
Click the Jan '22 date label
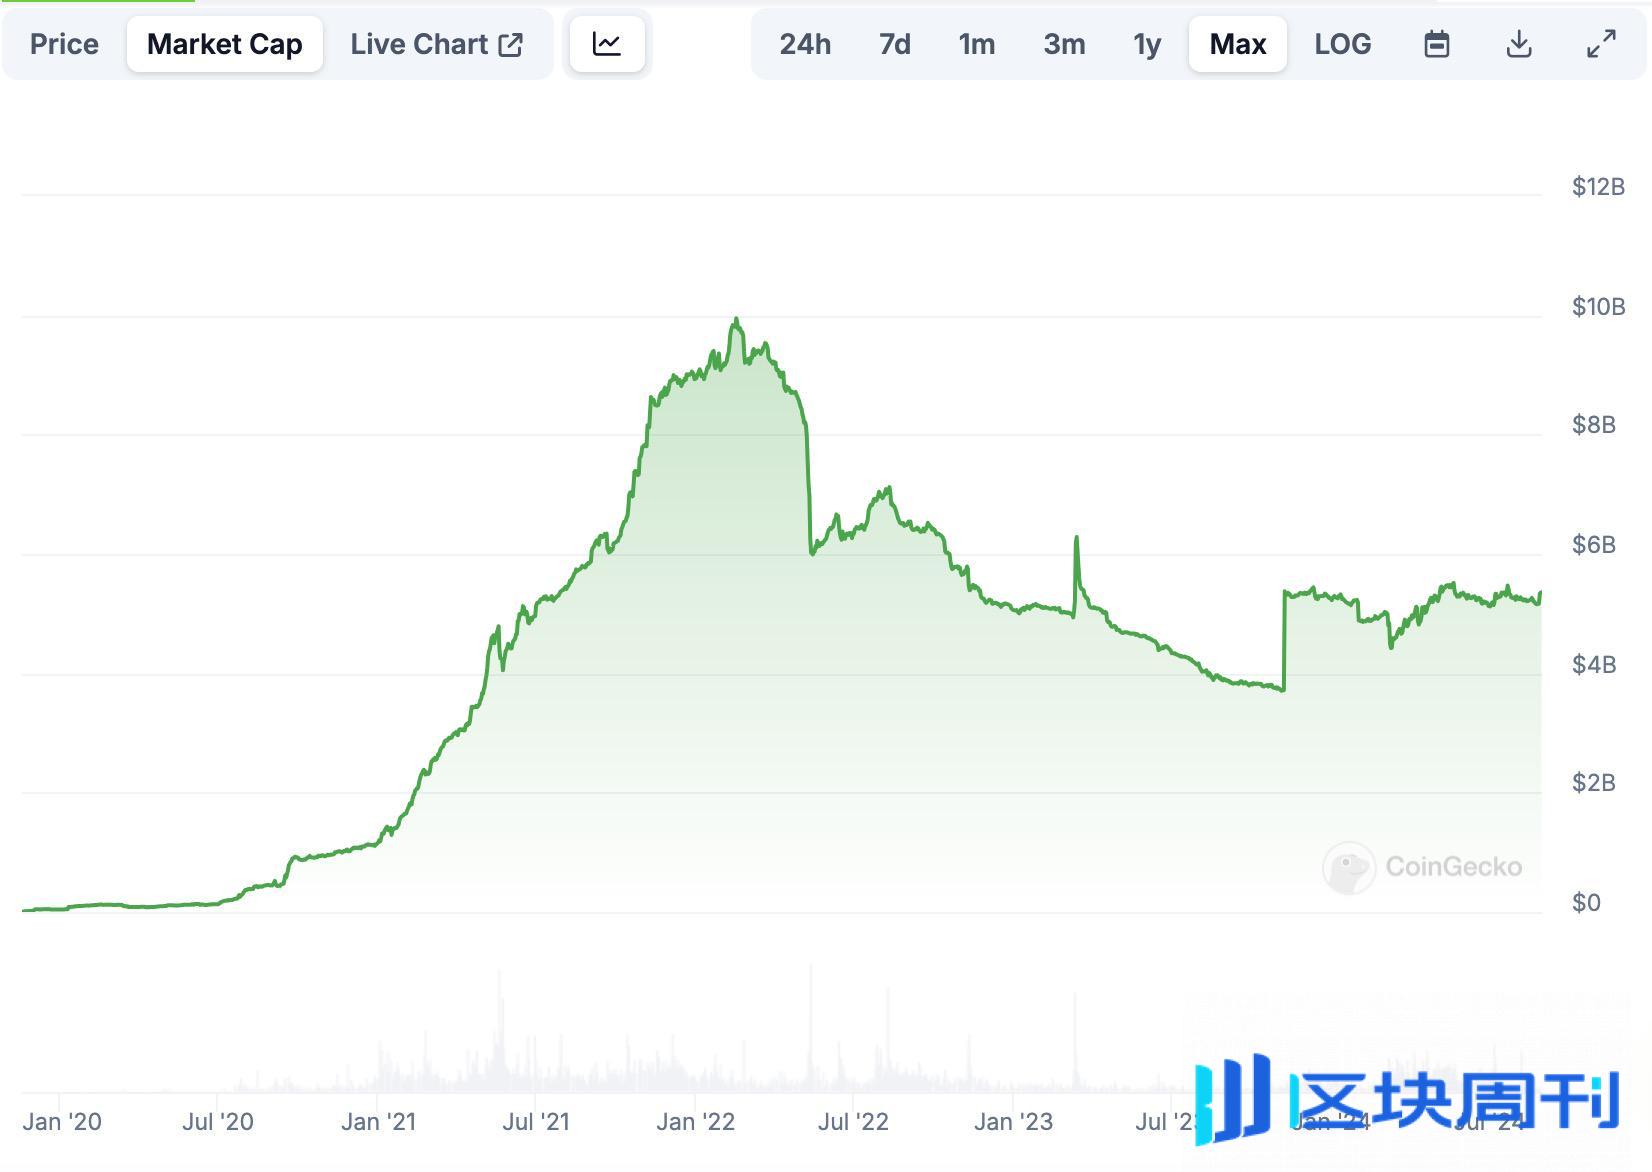[x=696, y=1122]
